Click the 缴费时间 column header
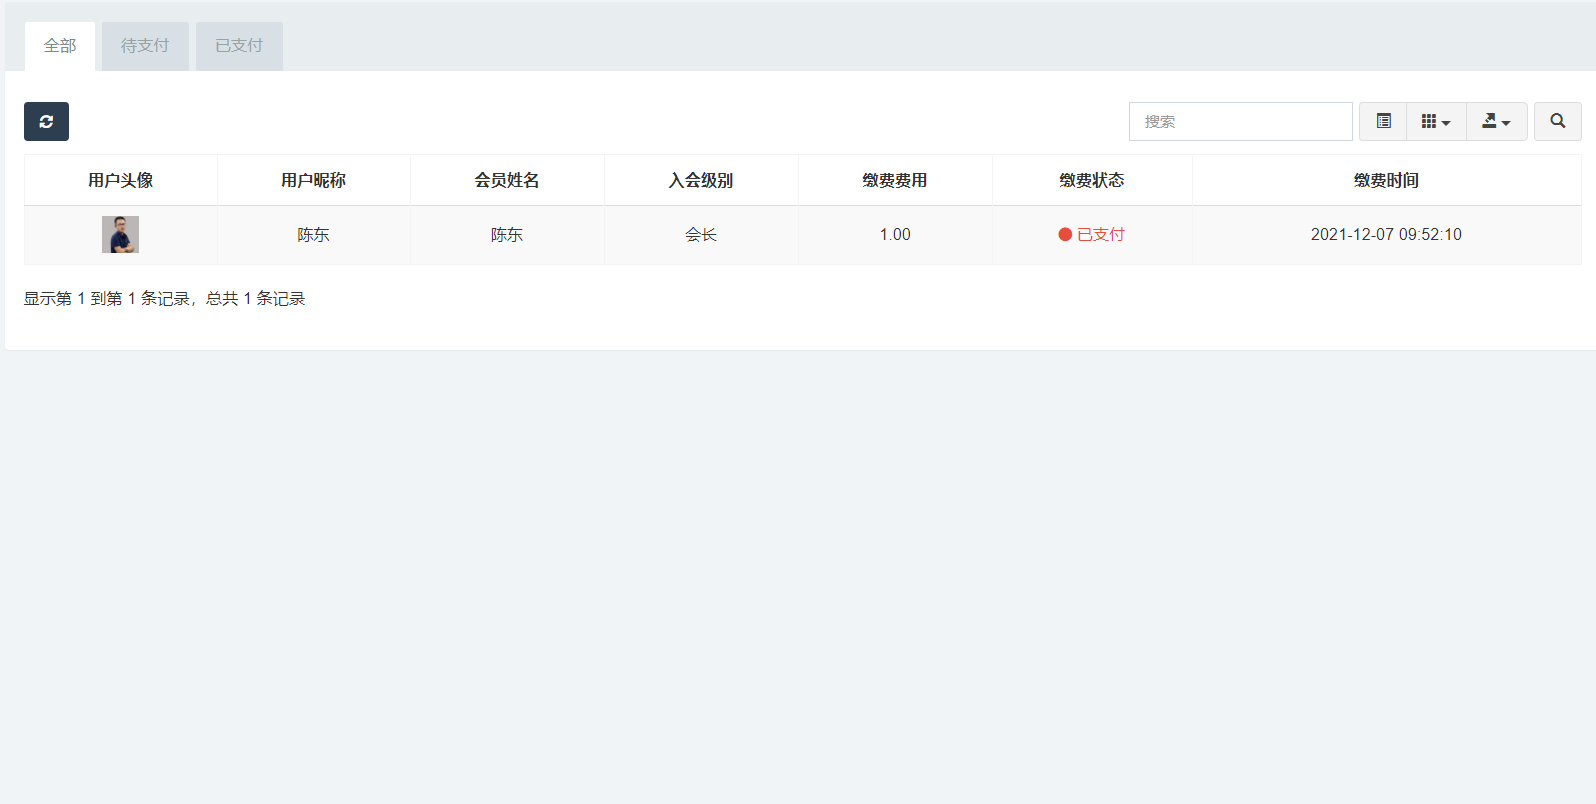Screen dimensions: 1596x804 point(1387,180)
